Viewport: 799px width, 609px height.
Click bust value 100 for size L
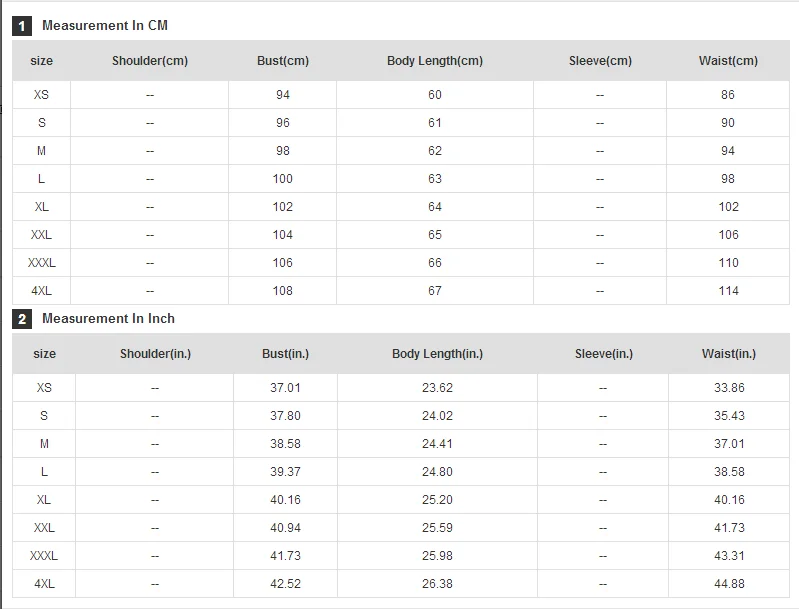(282, 179)
